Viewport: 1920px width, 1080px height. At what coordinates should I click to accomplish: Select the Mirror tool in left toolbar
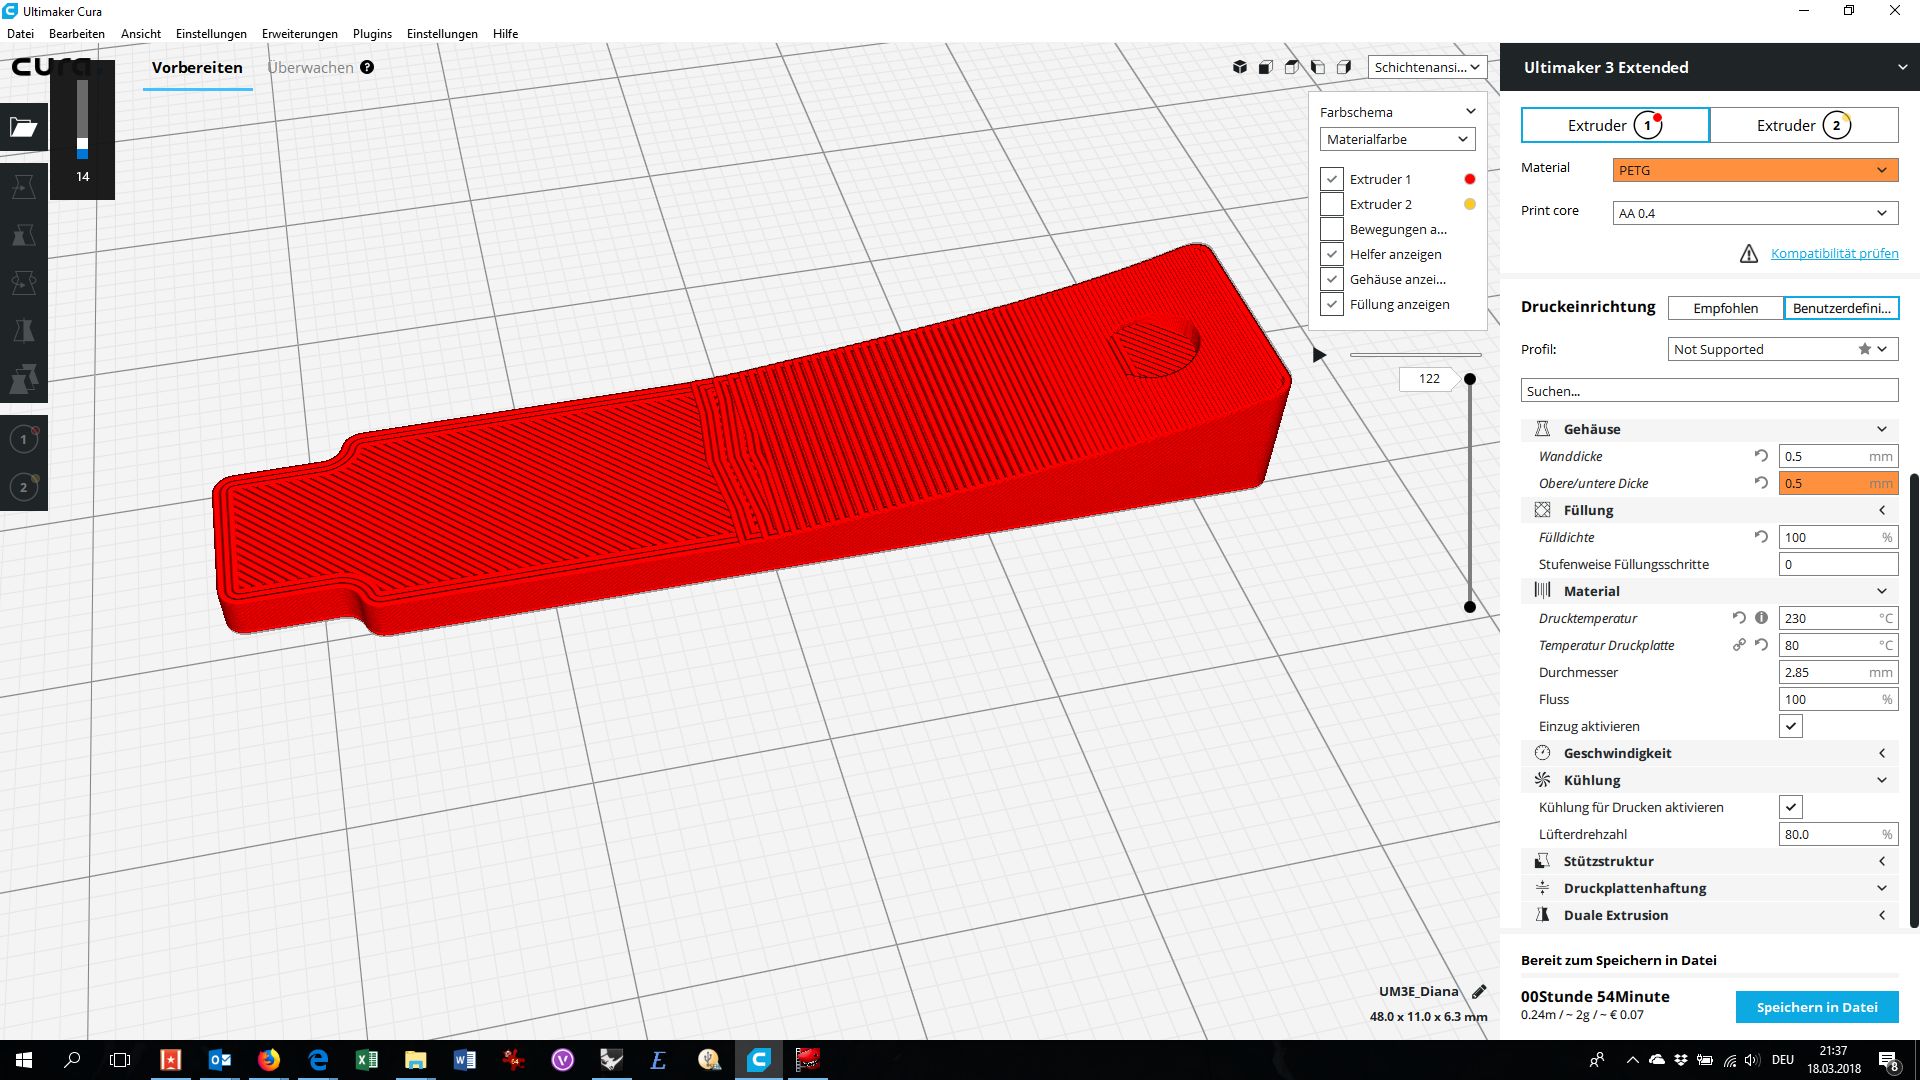(x=24, y=331)
